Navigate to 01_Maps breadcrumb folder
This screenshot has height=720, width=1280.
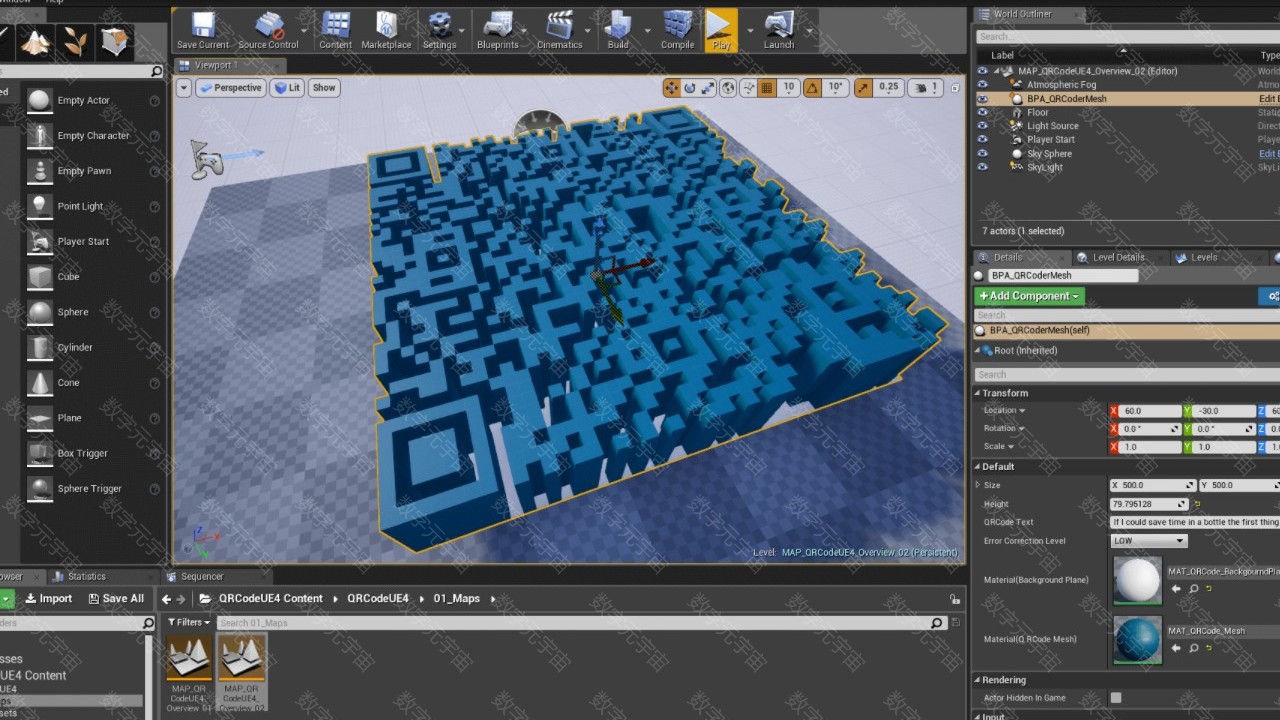pos(456,599)
